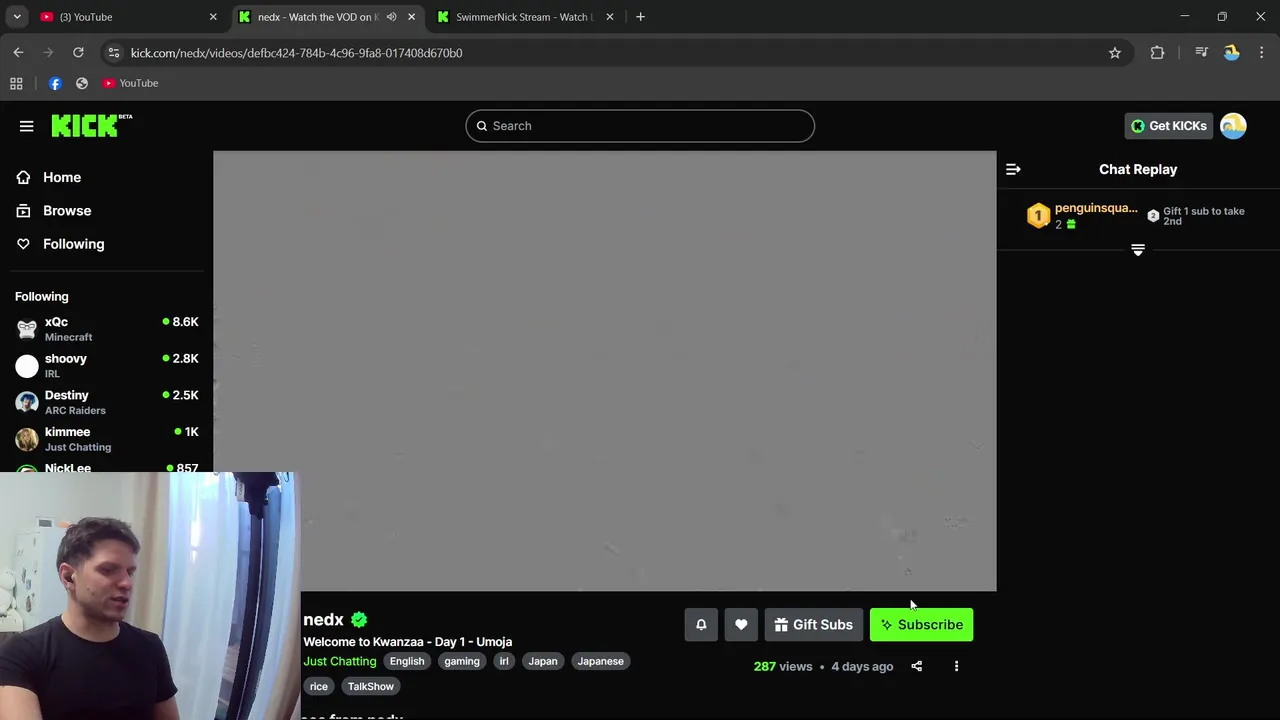Click the green Subscribe button
Image resolution: width=1280 pixels, height=720 pixels.
point(921,625)
